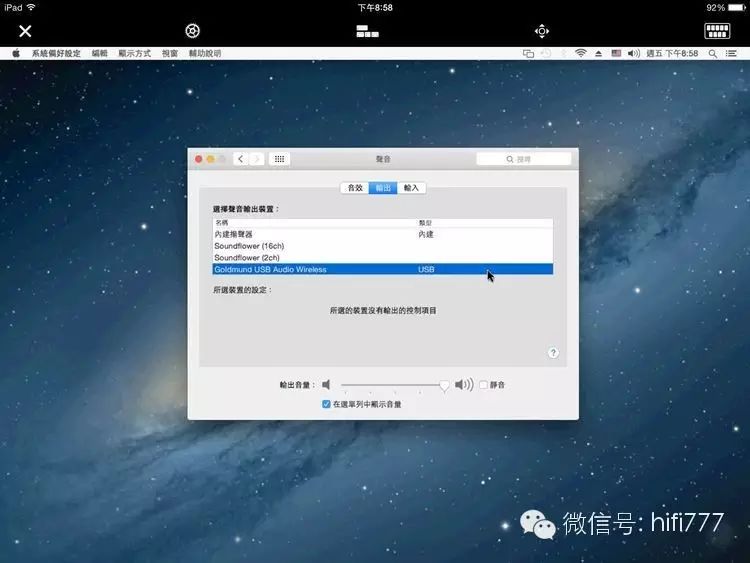750x563 pixels.
Task: Click the preferences search field
Action: click(x=524, y=159)
